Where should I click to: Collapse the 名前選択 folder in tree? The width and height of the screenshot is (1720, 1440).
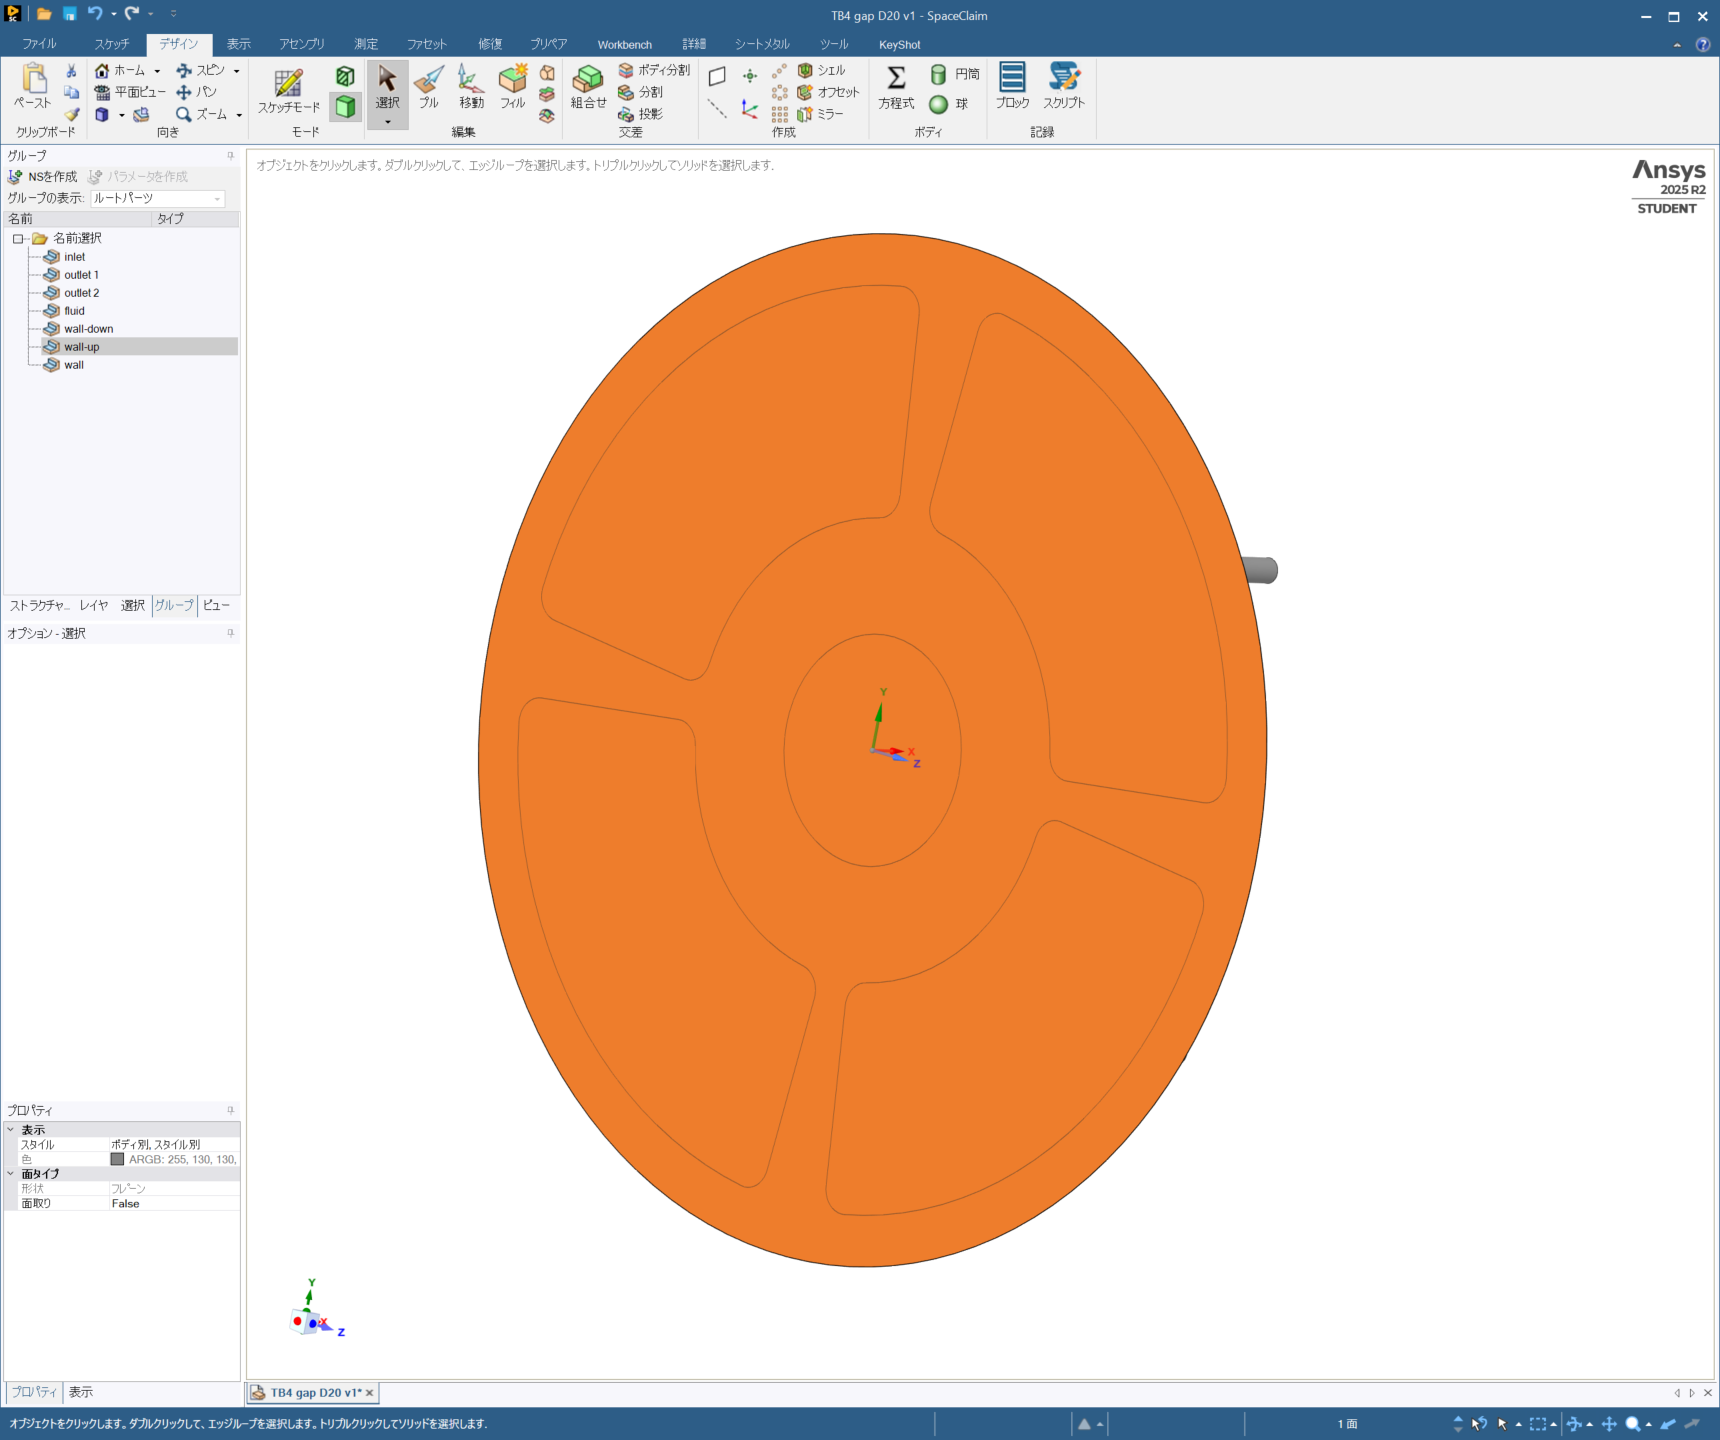[x=18, y=239]
